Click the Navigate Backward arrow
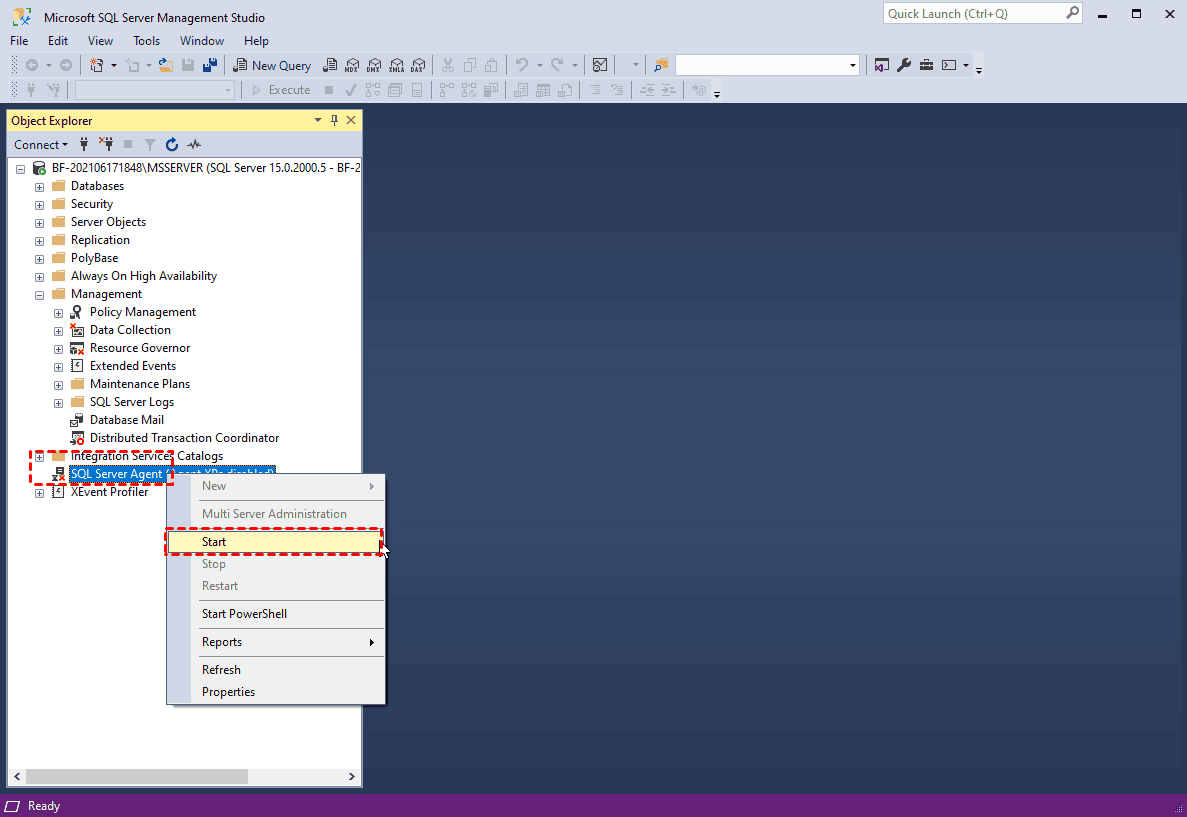 32,66
